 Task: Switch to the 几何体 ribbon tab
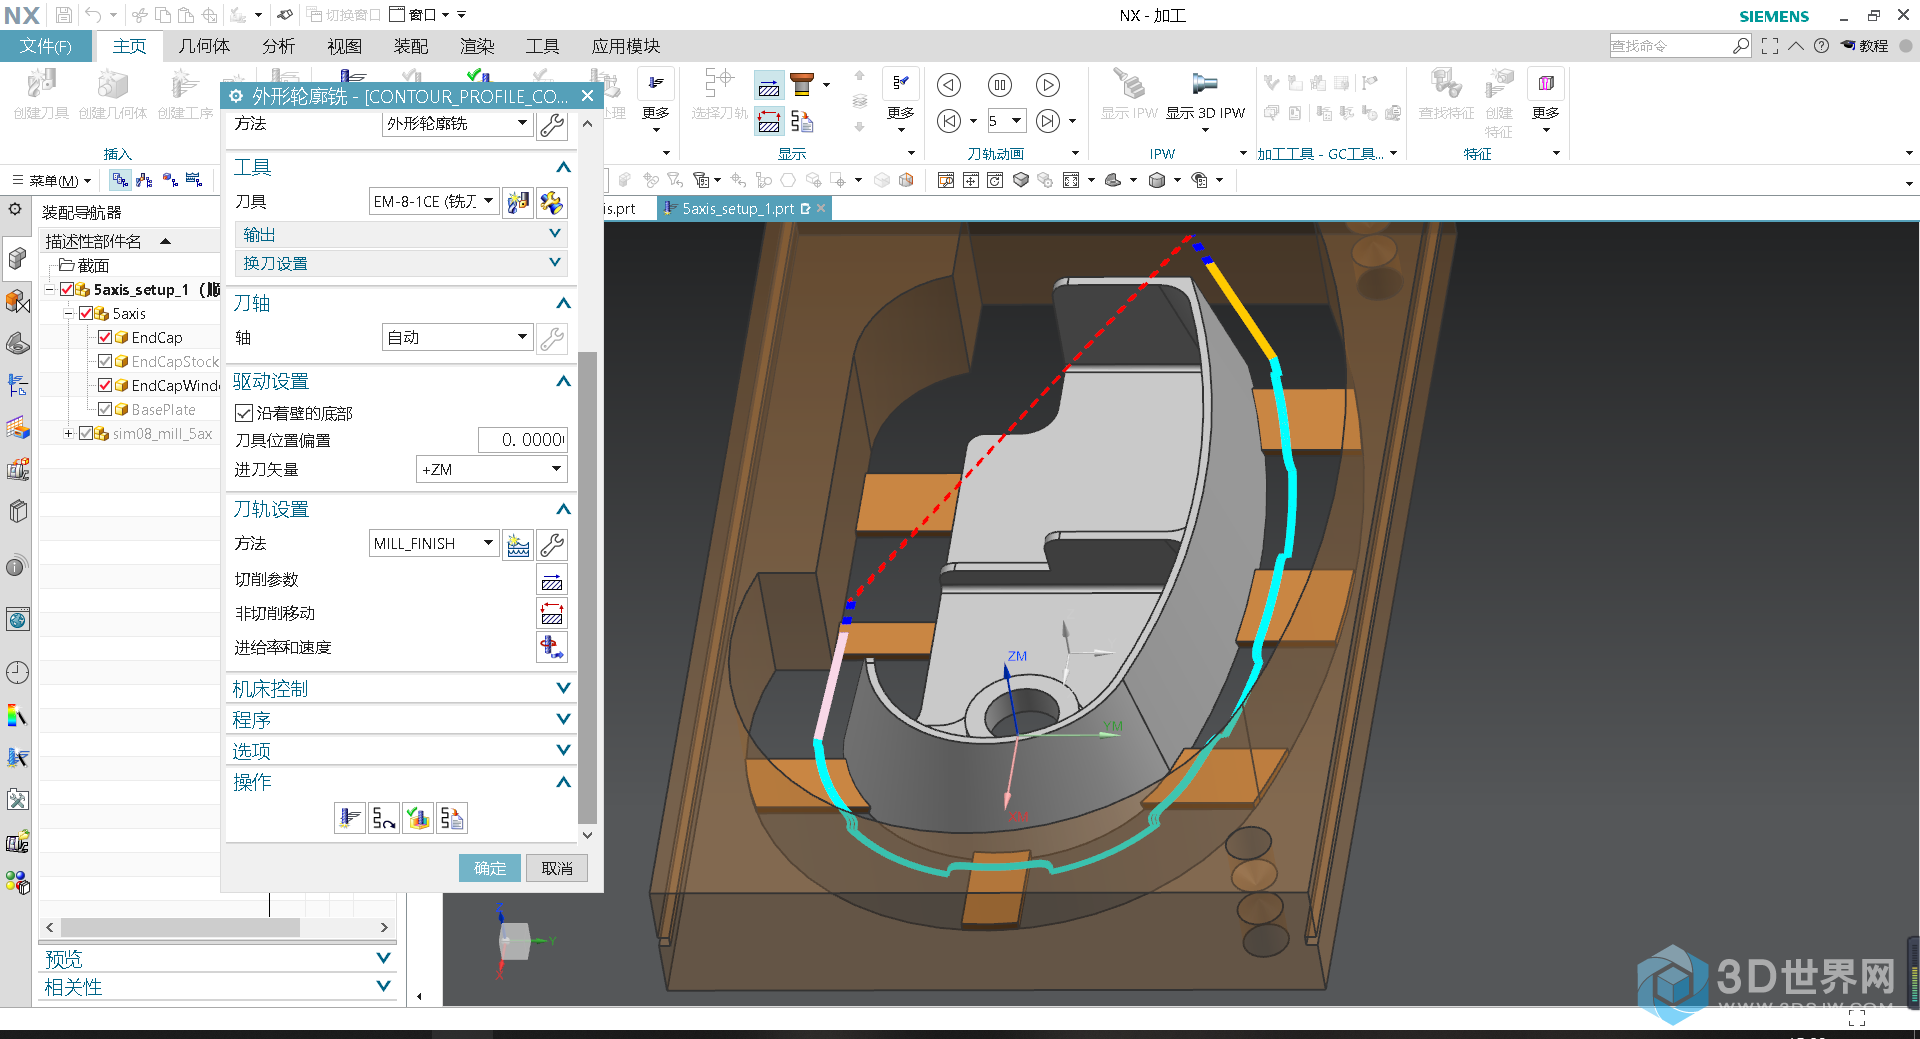[204, 46]
